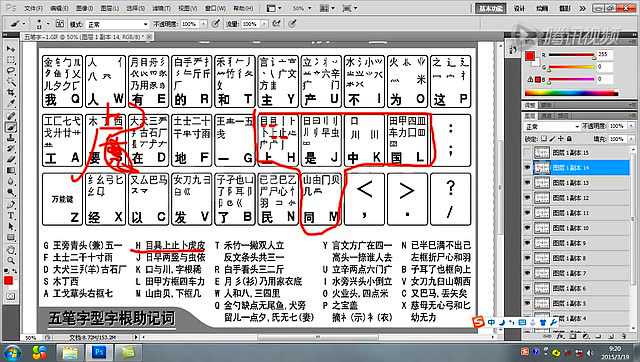
Task: Select the Eyedropper tool
Action: (x=11, y=104)
